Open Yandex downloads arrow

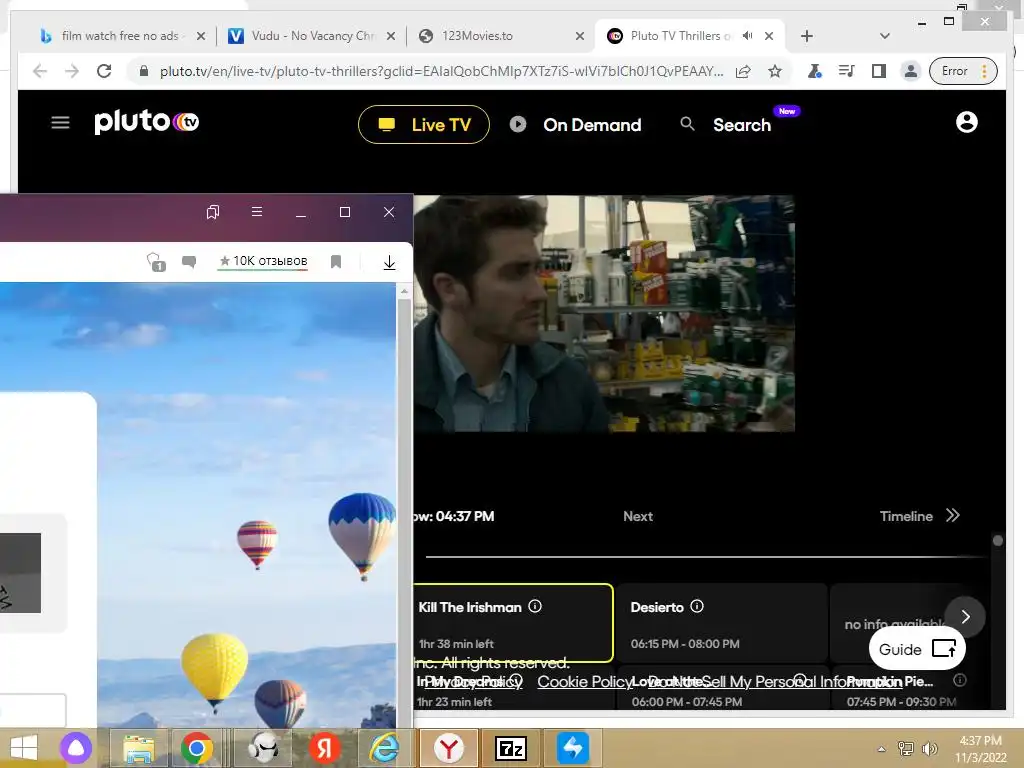click(389, 263)
